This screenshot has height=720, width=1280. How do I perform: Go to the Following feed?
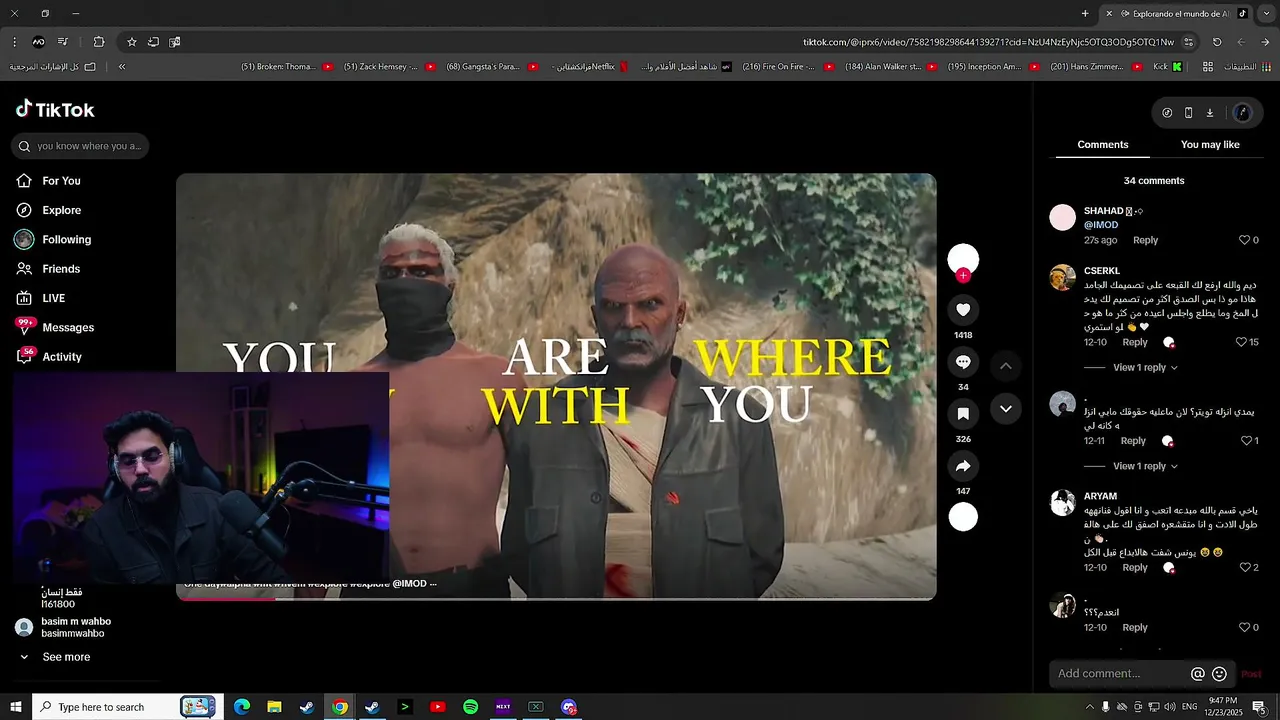pos(66,240)
